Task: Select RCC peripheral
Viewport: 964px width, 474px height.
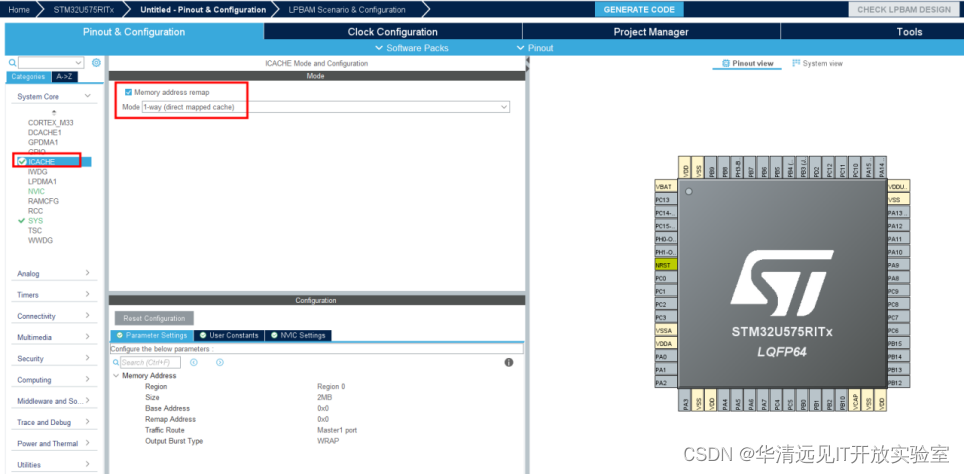Action: [36, 211]
